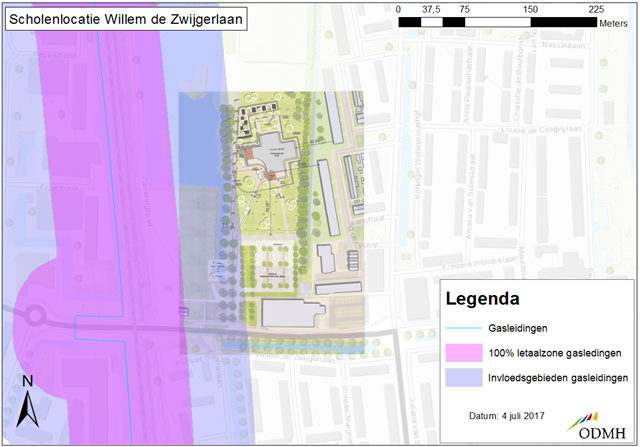
Task: Click the 'Anna Paulownastraat' street label
Action: point(468,85)
